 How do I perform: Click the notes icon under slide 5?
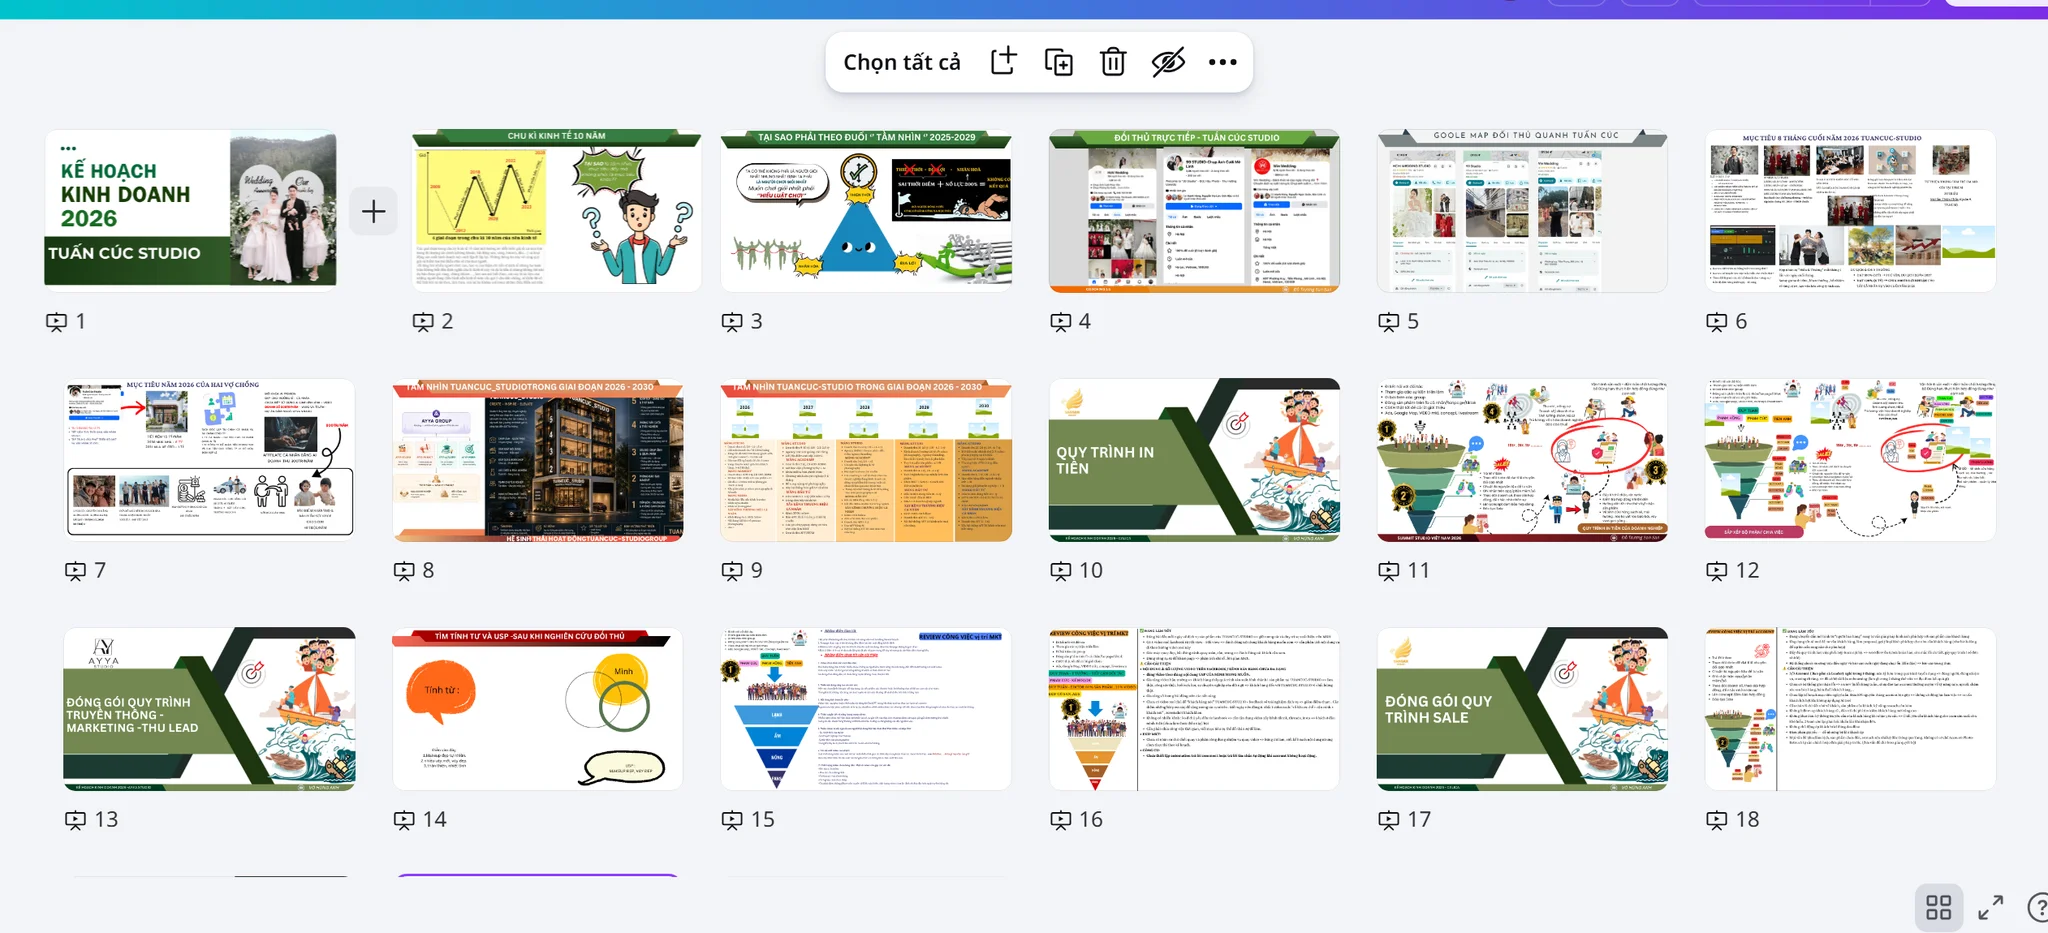(x=1388, y=322)
